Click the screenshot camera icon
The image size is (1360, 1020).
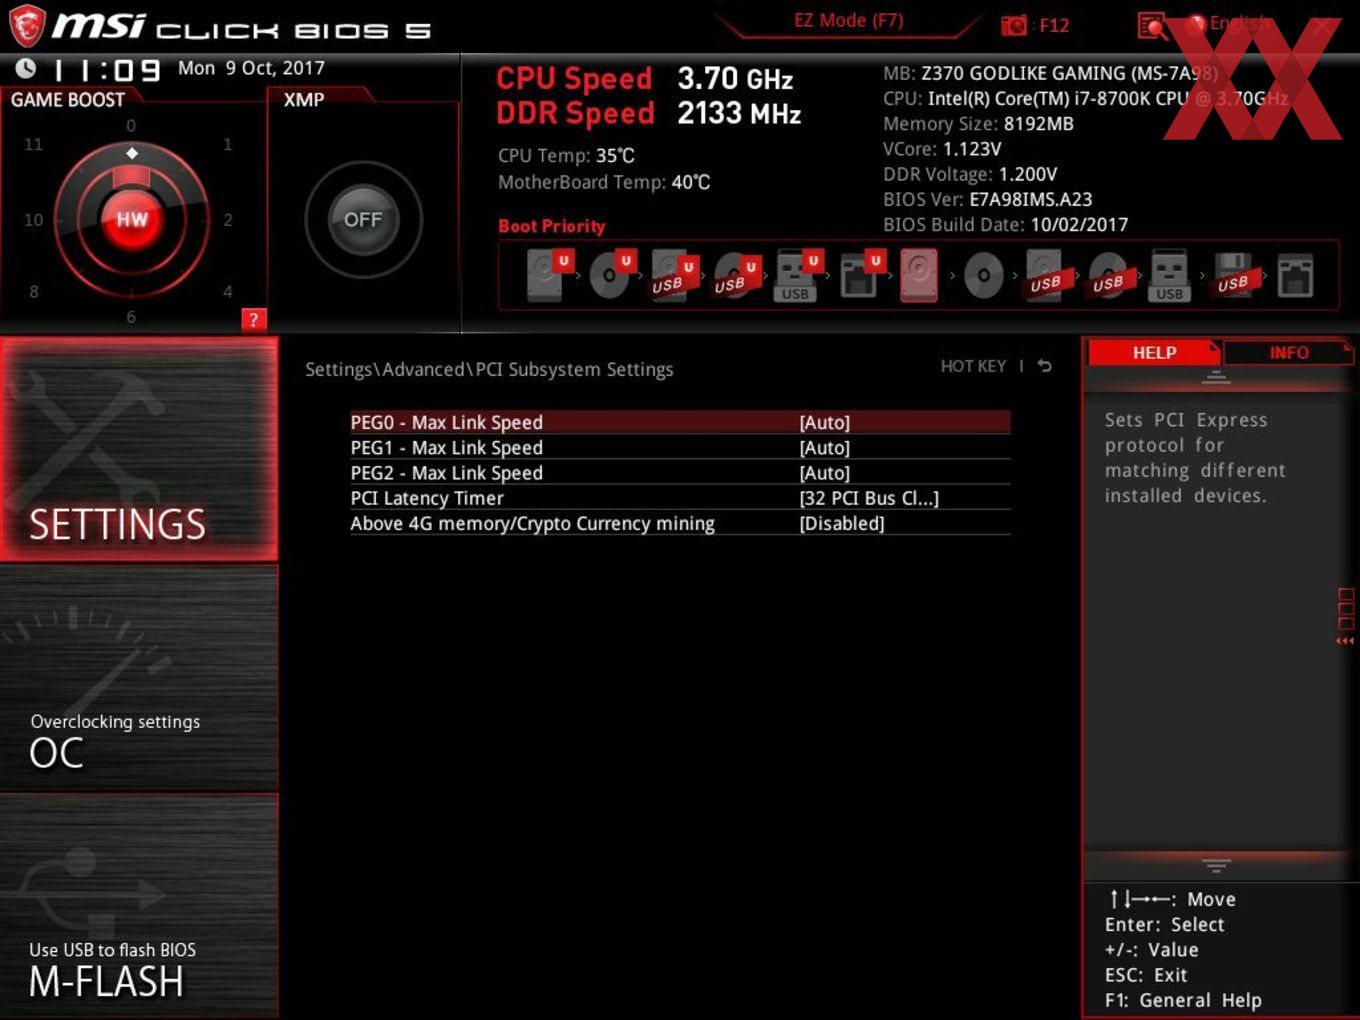1013,25
